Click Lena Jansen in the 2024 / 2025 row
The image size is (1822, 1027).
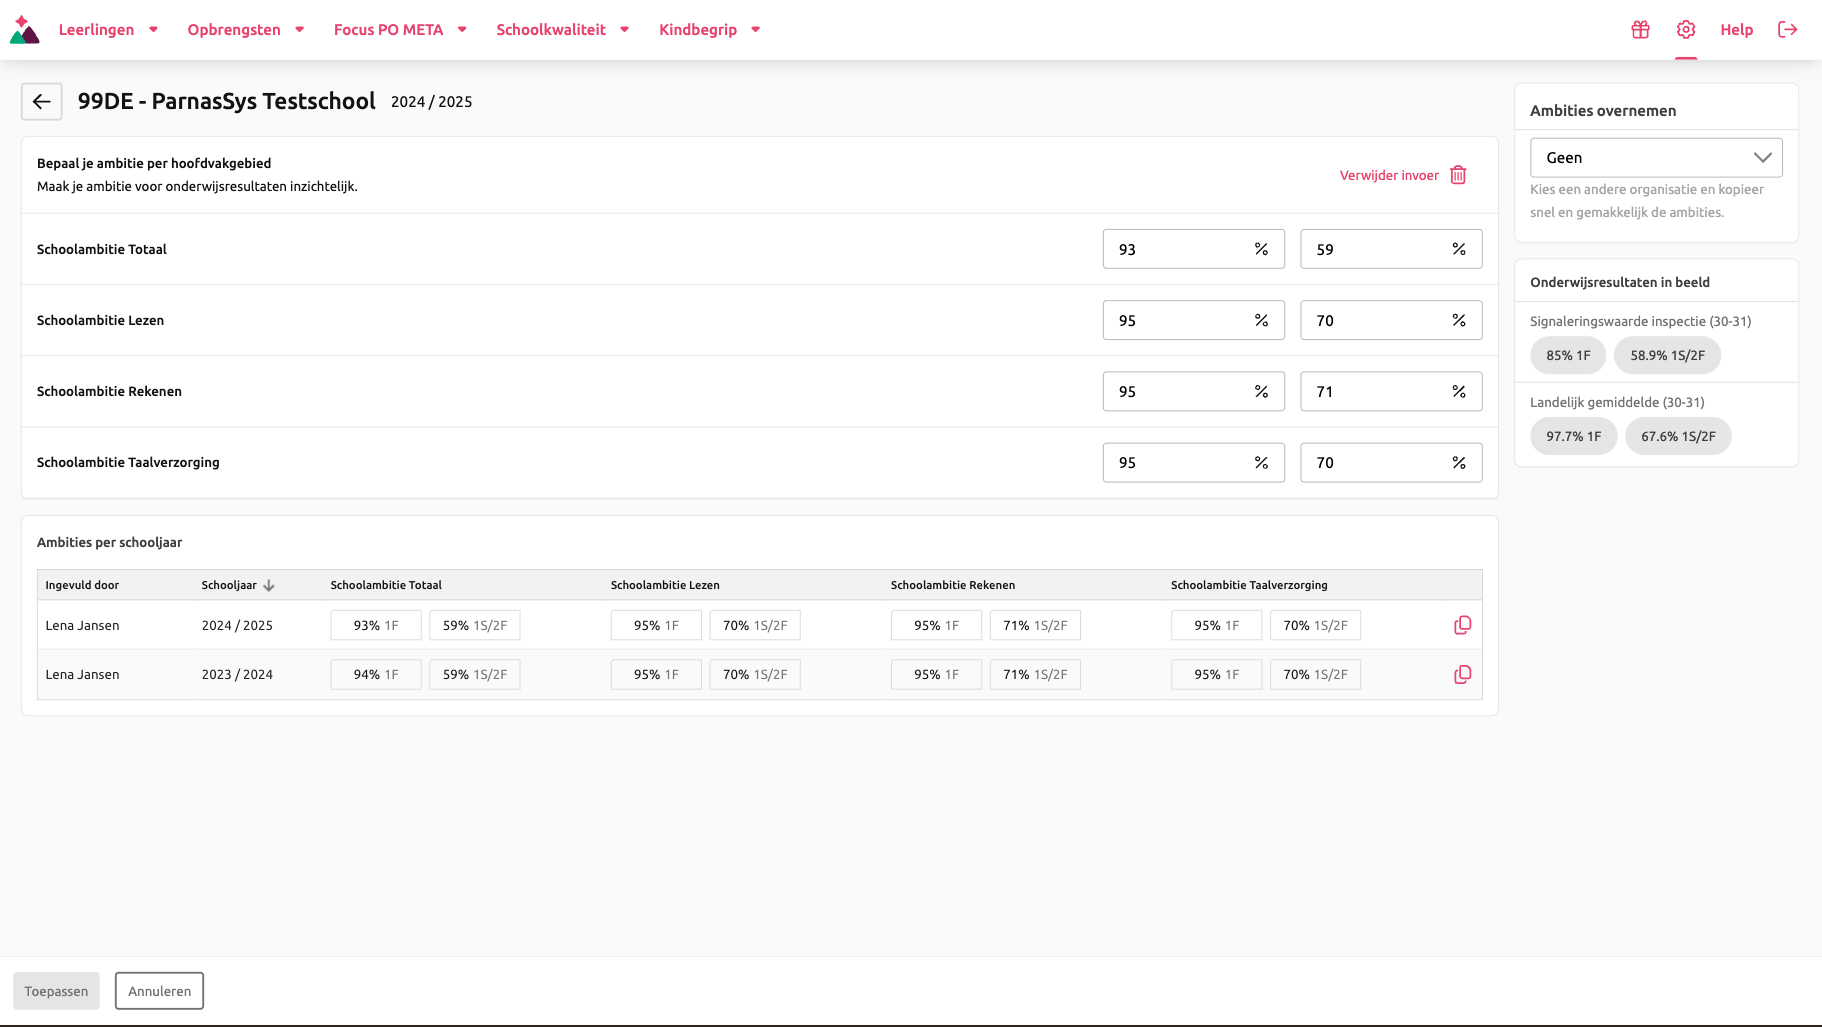click(x=82, y=625)
